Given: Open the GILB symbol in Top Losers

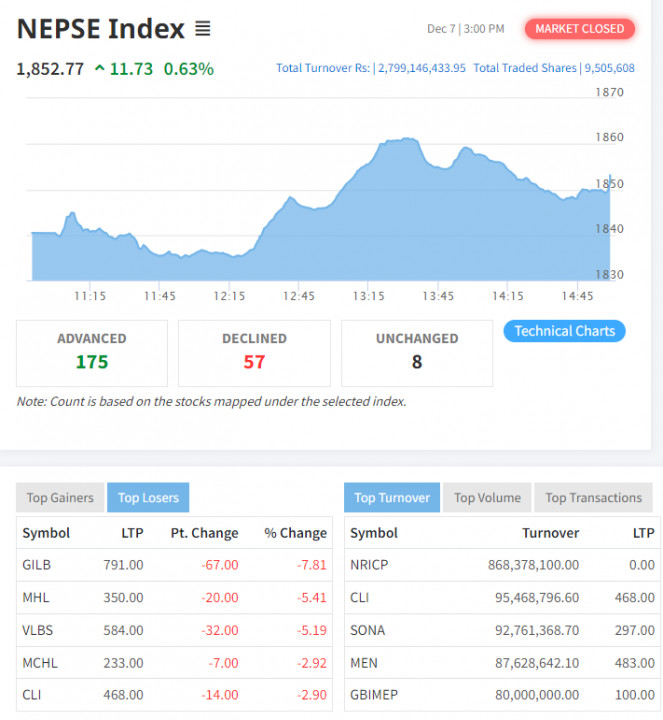Looking at the screenshot, I should click(x=37, y=564).
